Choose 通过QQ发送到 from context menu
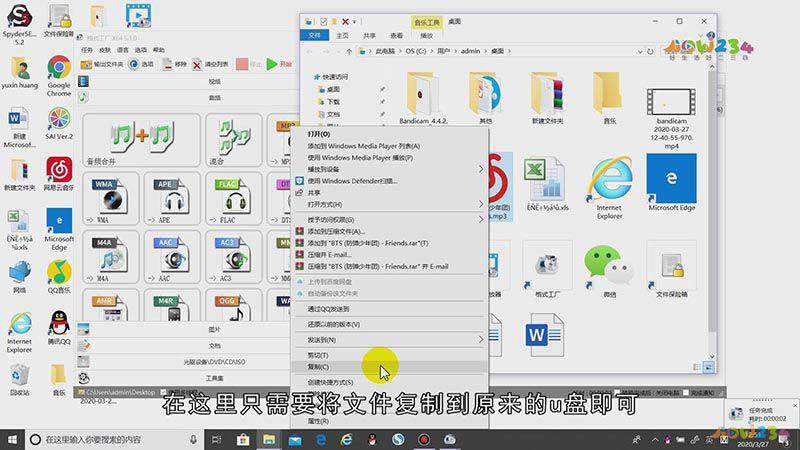 point(391,309)
